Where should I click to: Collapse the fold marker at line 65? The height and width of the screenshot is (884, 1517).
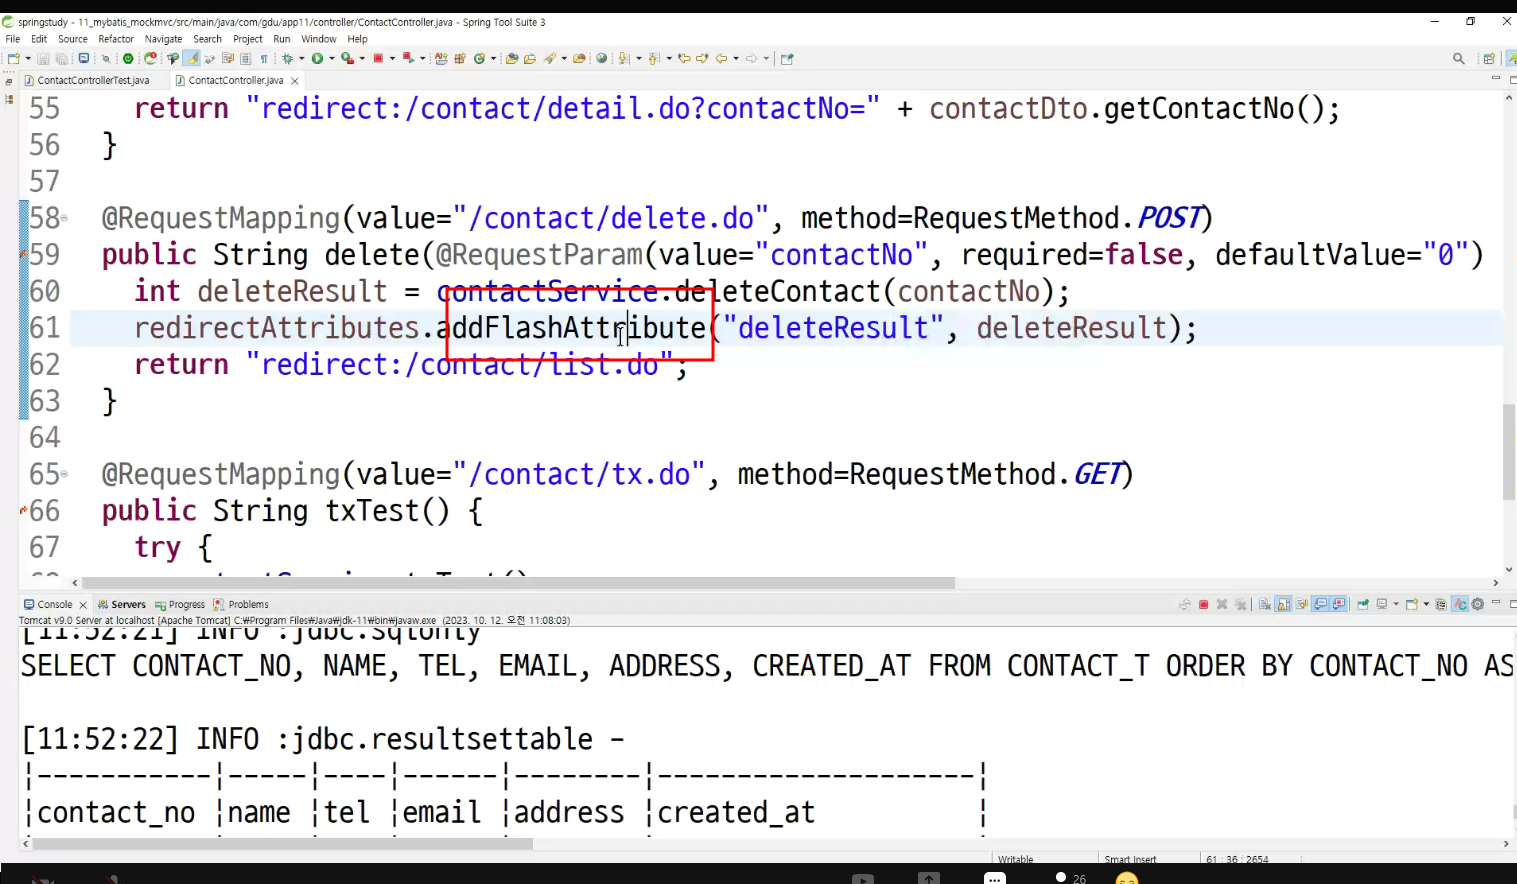click(65, 474)
